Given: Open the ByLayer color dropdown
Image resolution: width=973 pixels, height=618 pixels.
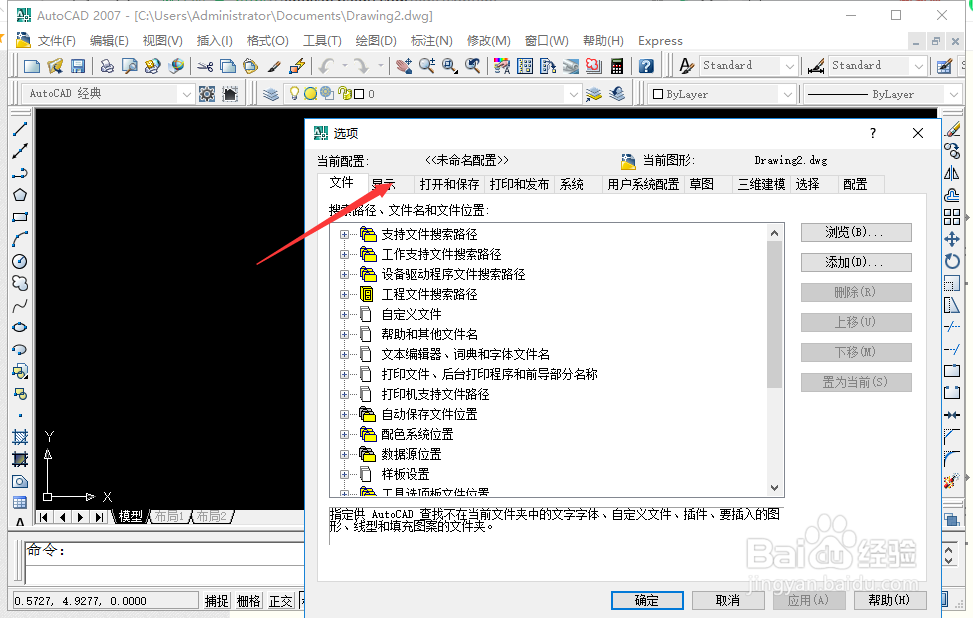Looking at the screenshot, I should [x=787, y=94].
